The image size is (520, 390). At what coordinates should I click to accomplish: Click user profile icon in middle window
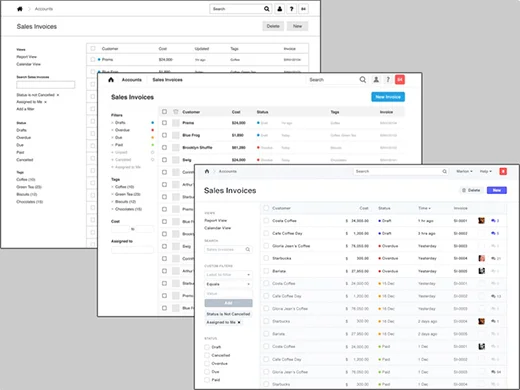pos(376,80)
